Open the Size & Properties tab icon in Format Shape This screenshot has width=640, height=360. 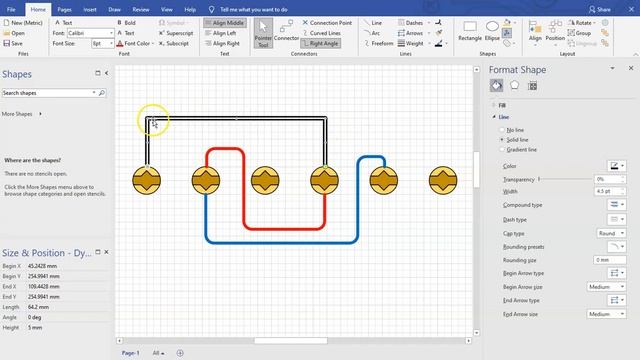(532, 86)
